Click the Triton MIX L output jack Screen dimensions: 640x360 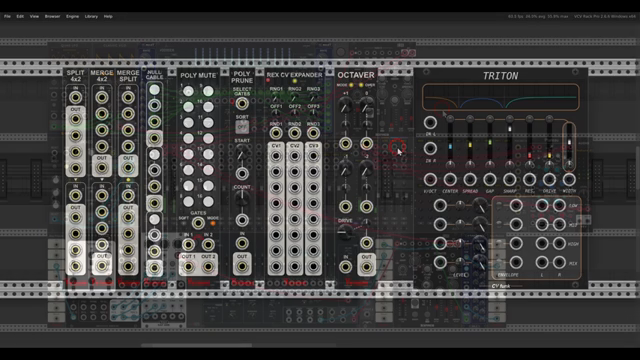542,262
